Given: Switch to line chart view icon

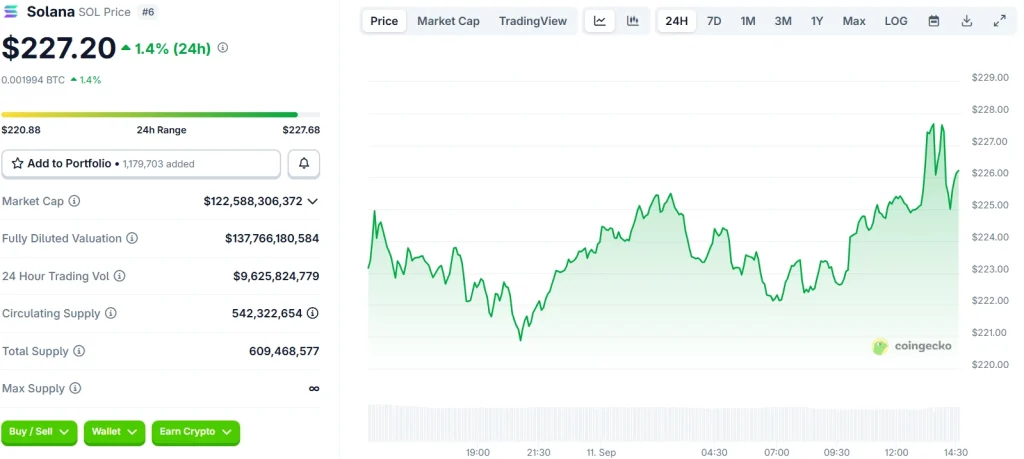Looking at the screenshot, I should click(600, 21).
